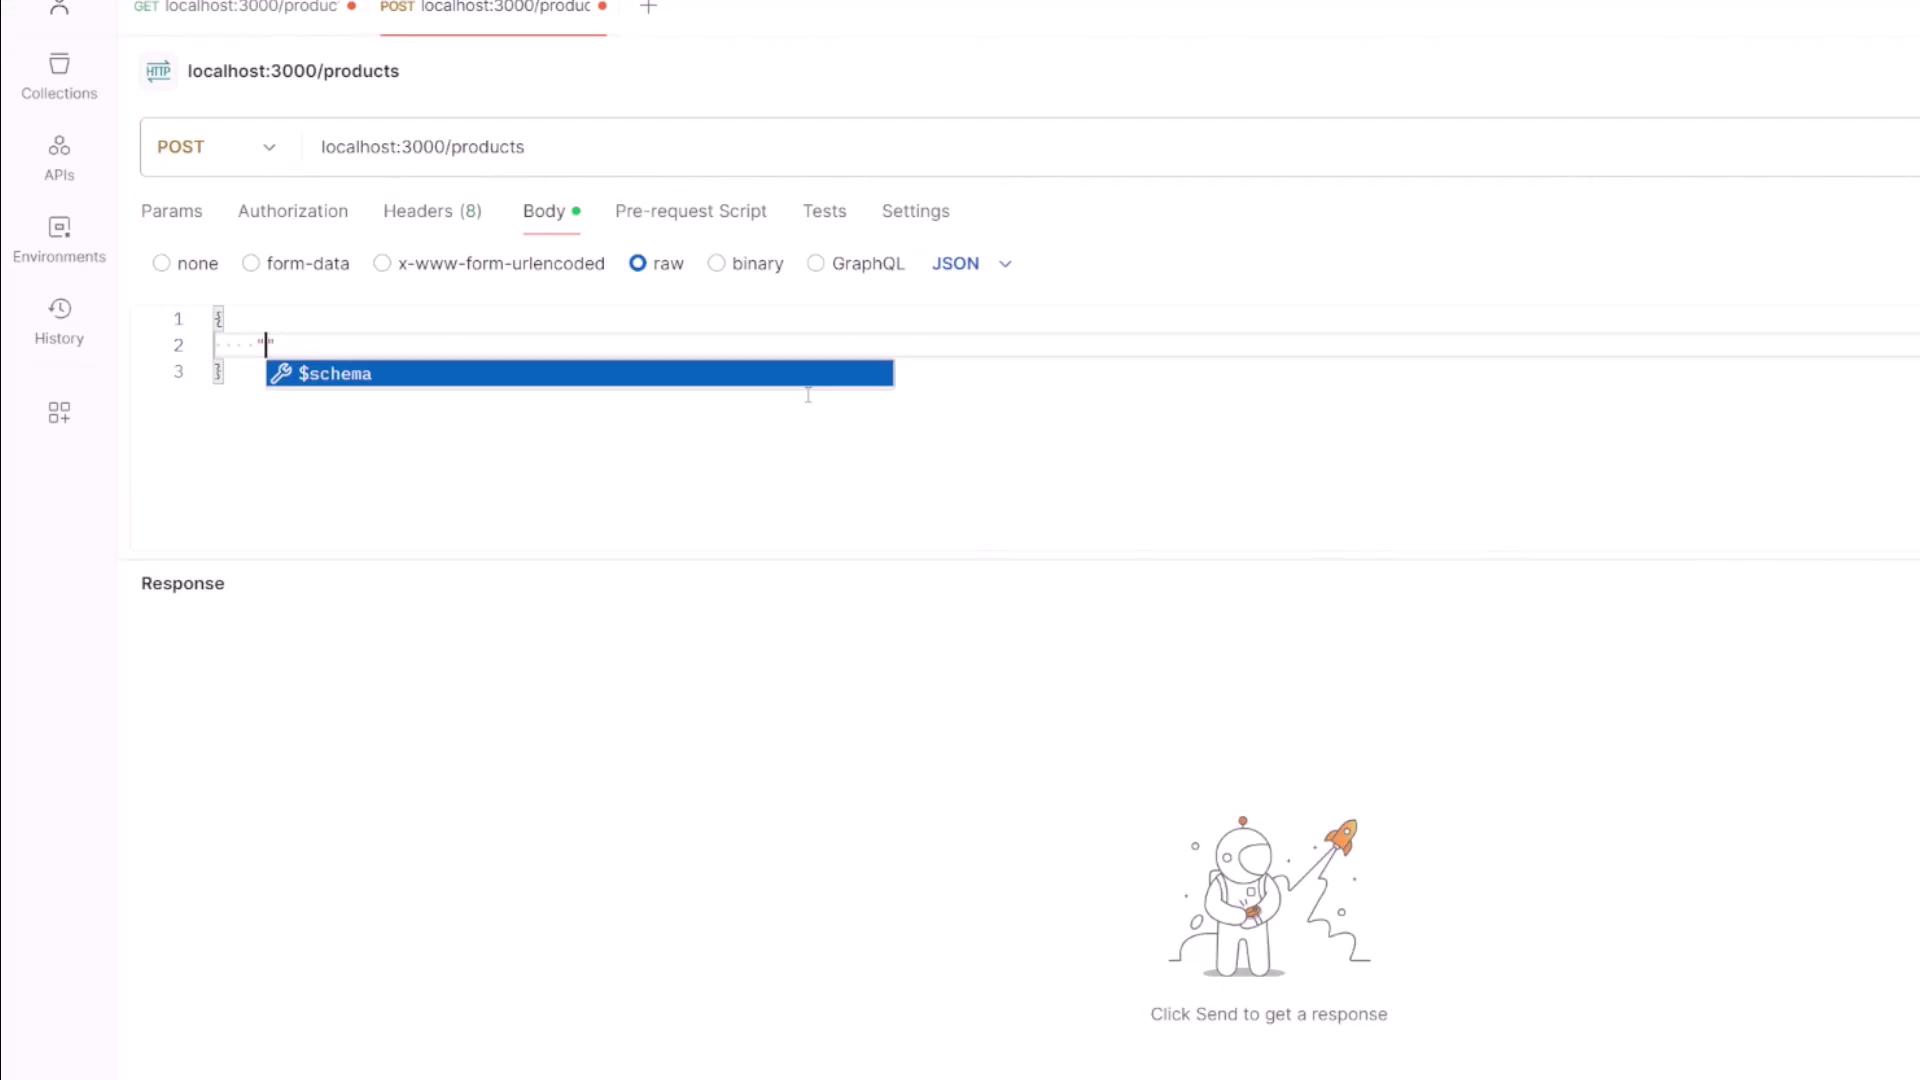1920x1080 pixels.
Task: Open the GET localhost:3000 request tab
Action: (x=245, y=7)
